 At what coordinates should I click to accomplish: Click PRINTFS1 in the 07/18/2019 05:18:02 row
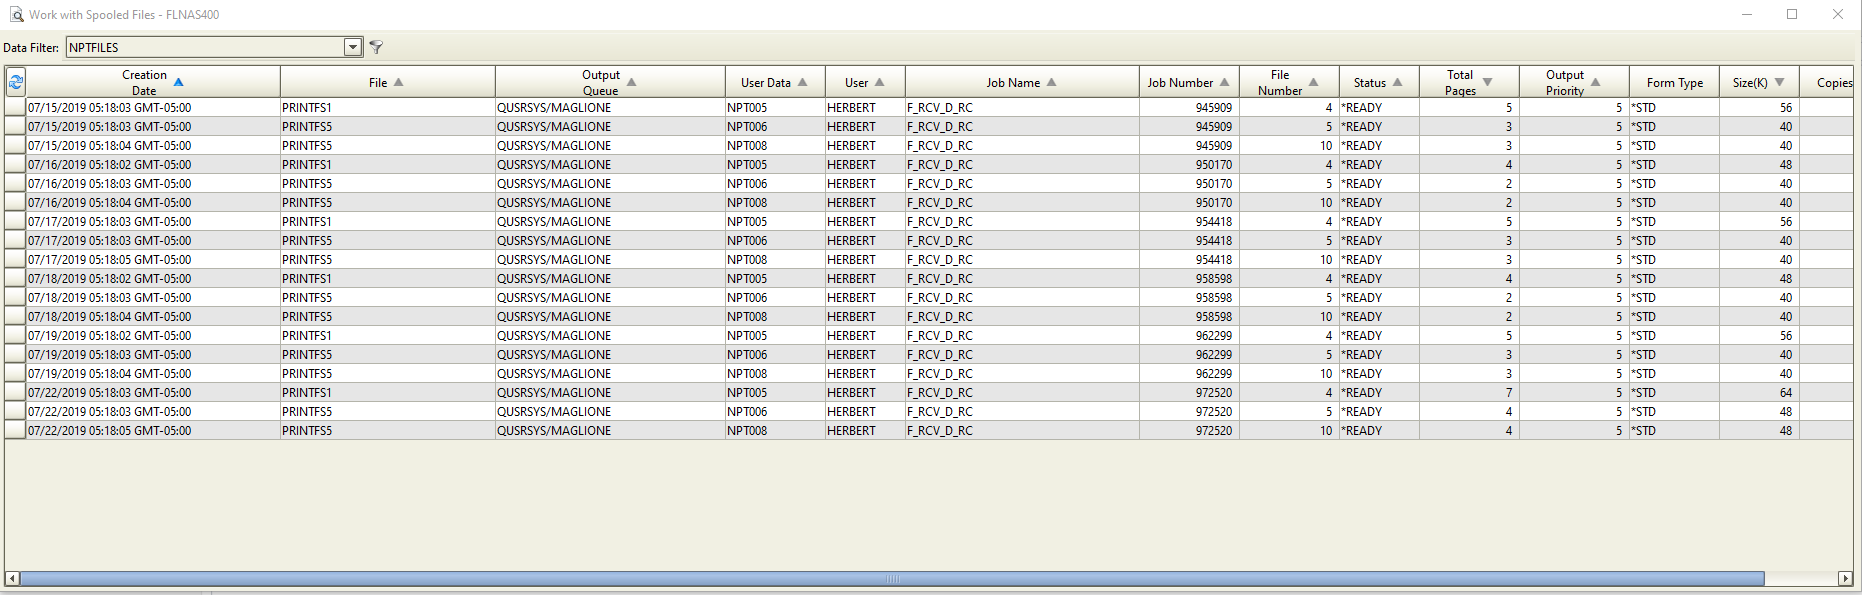click(x=307, y=278)
